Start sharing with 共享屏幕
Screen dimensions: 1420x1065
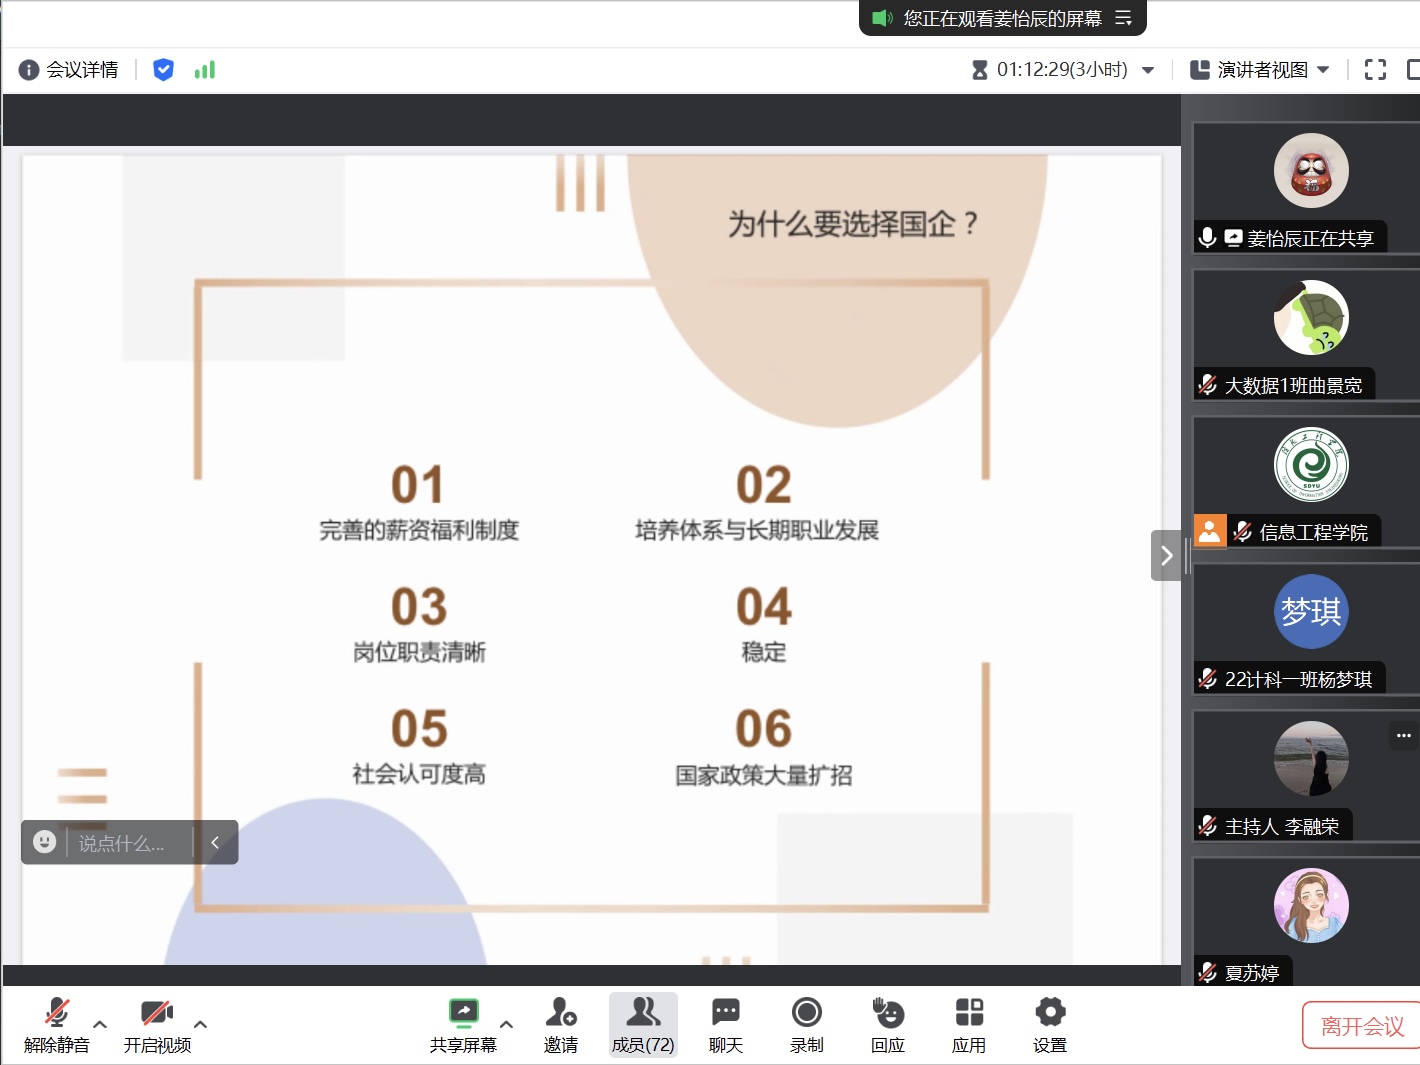coord(463,1025)
